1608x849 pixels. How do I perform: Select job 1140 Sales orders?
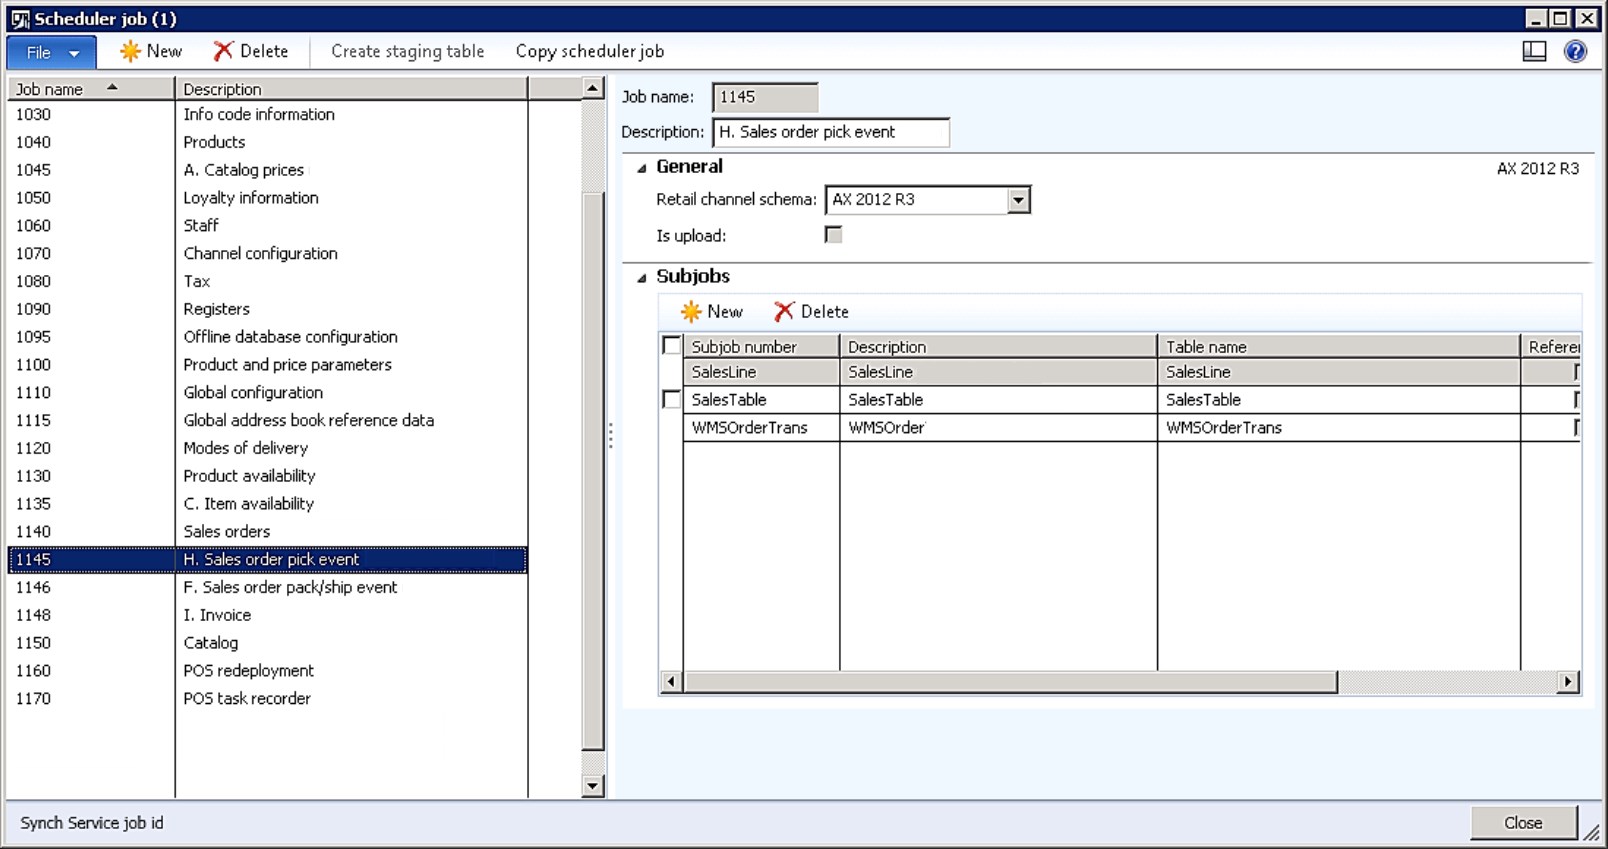click(268, 532)
